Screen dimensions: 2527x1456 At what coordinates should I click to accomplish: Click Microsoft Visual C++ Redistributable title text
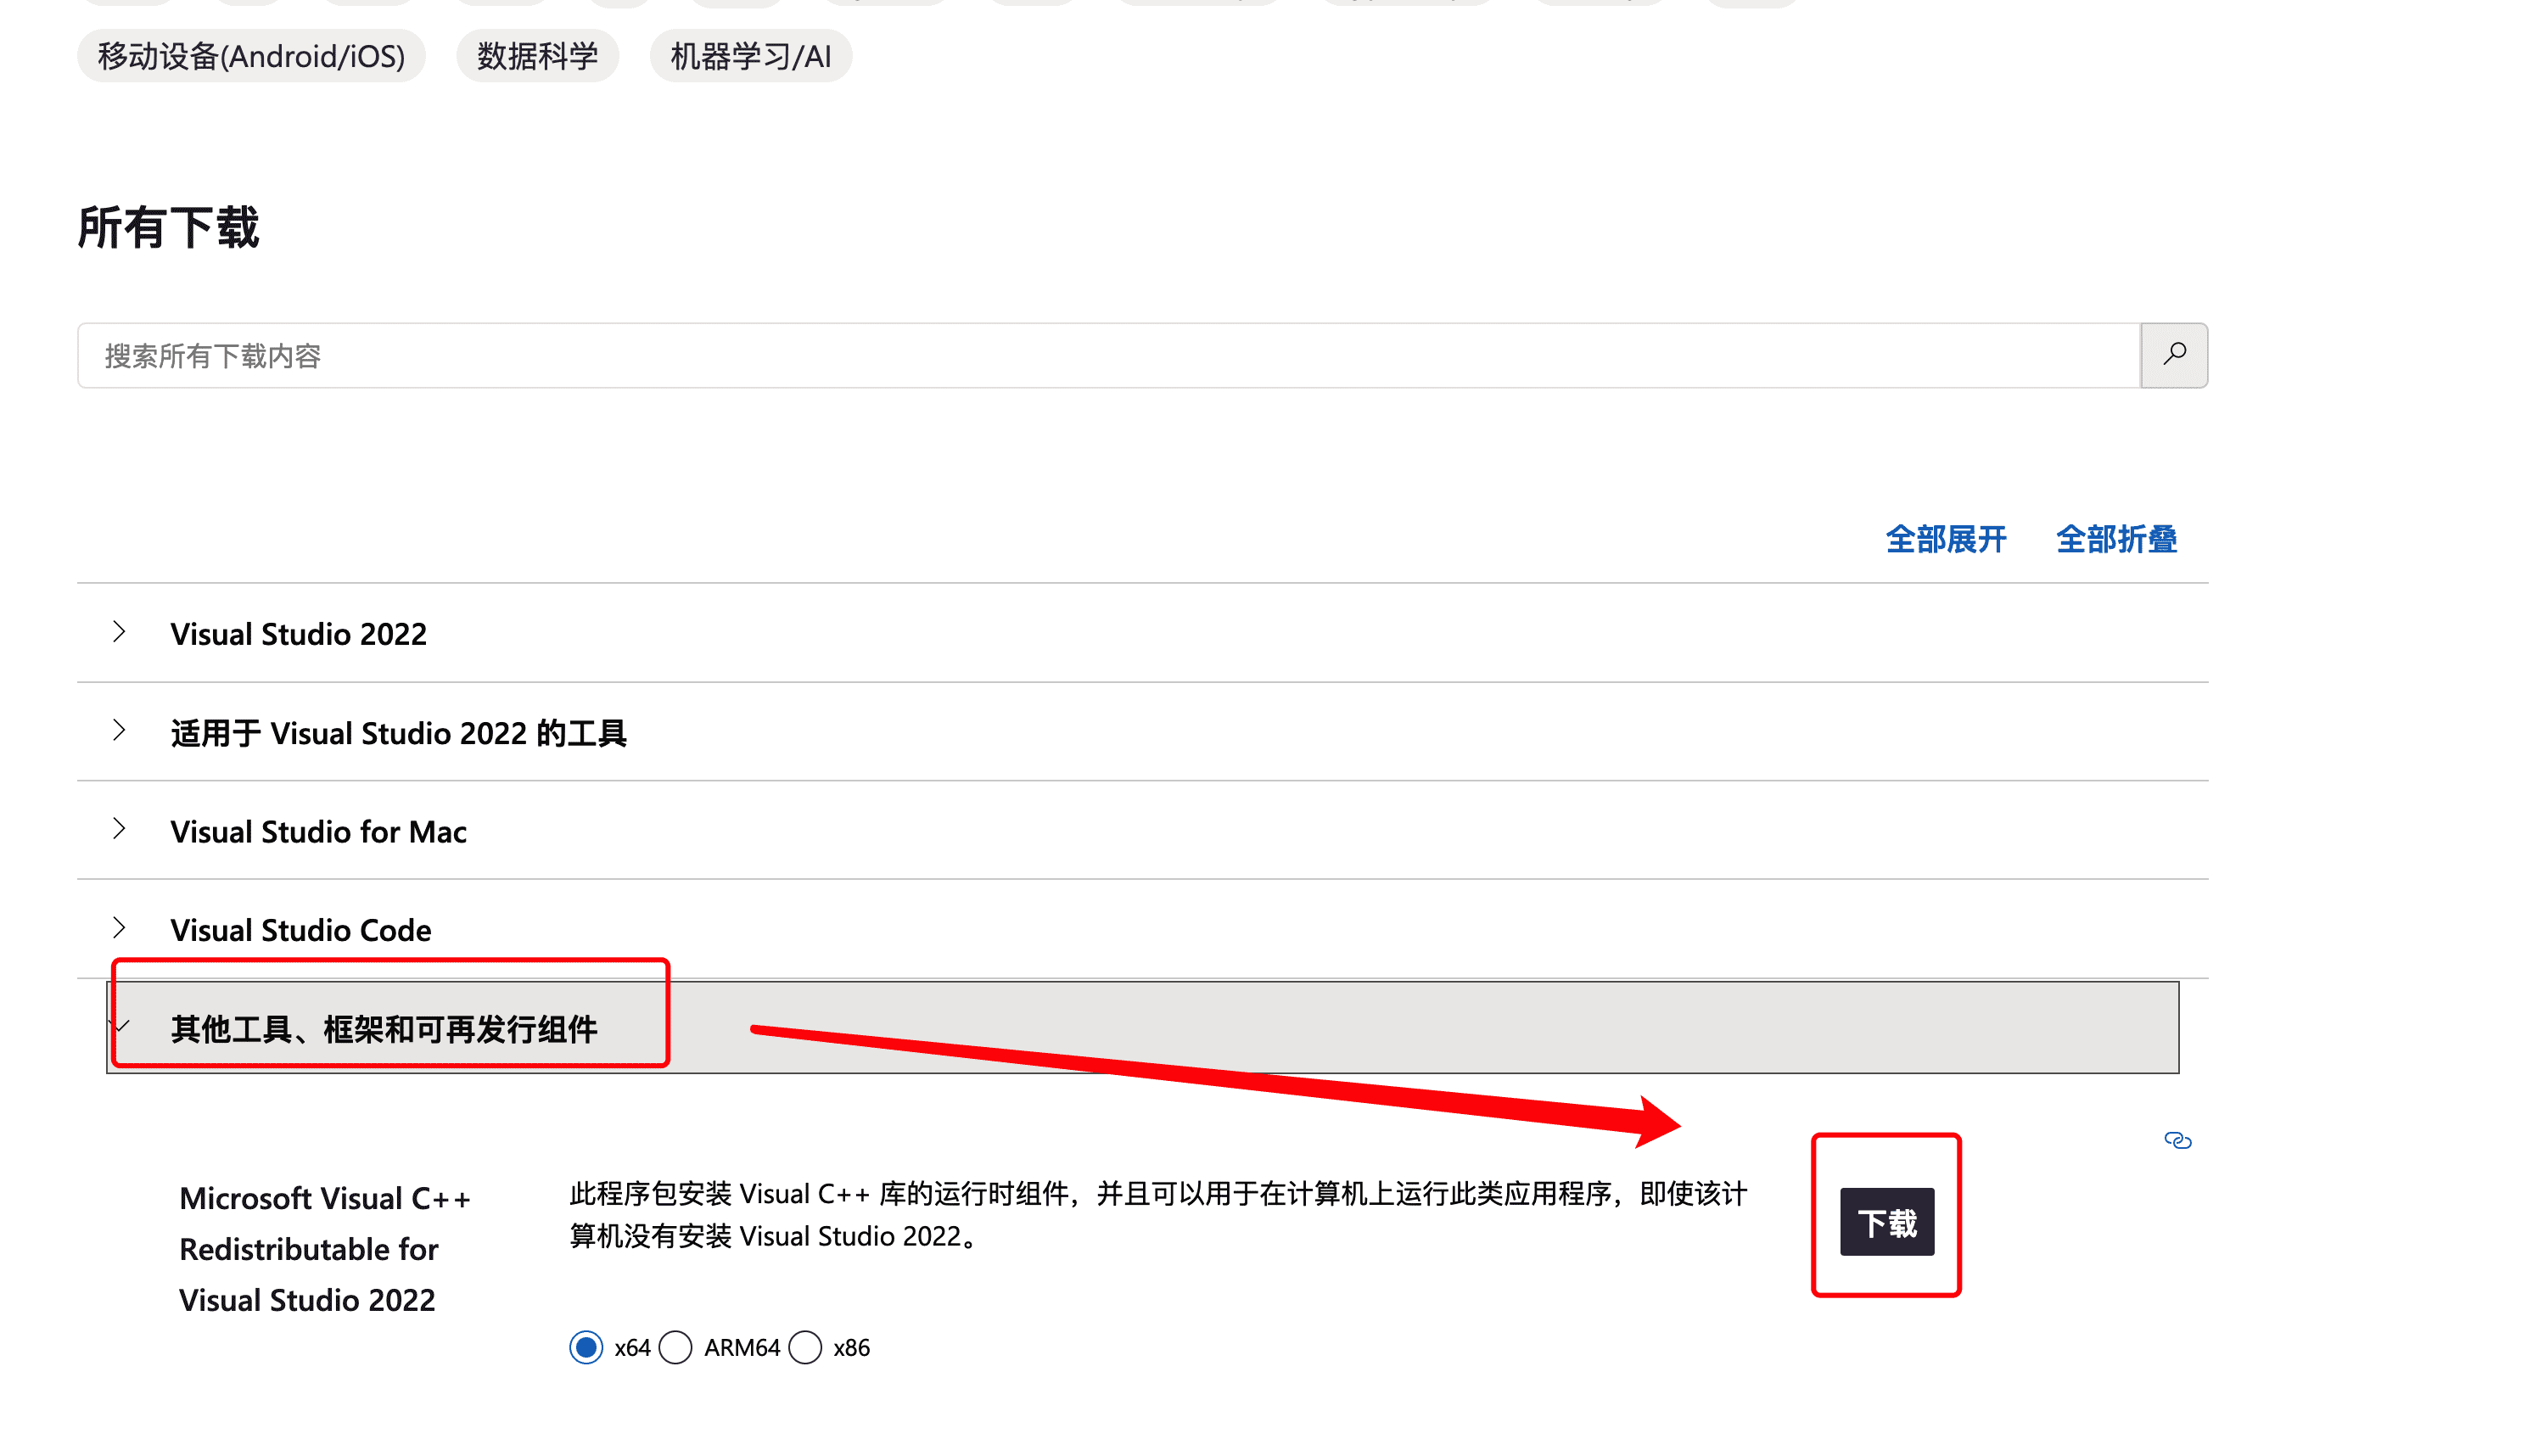(x=324, y=1249)
